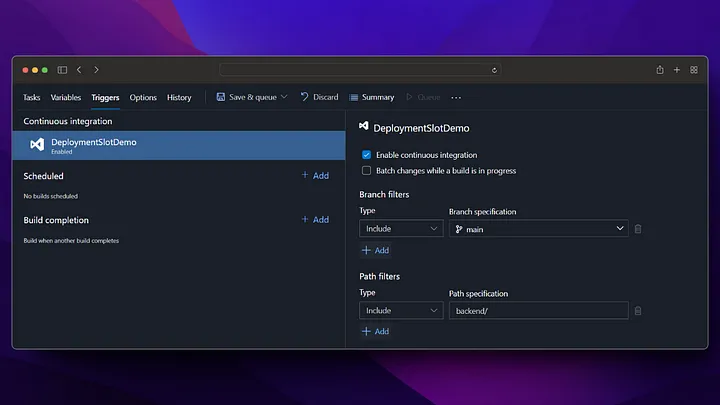Add a Scheduled trigger
Viewport: 720px width, 405px height.
pyautogui.click(x=315, y=175)
